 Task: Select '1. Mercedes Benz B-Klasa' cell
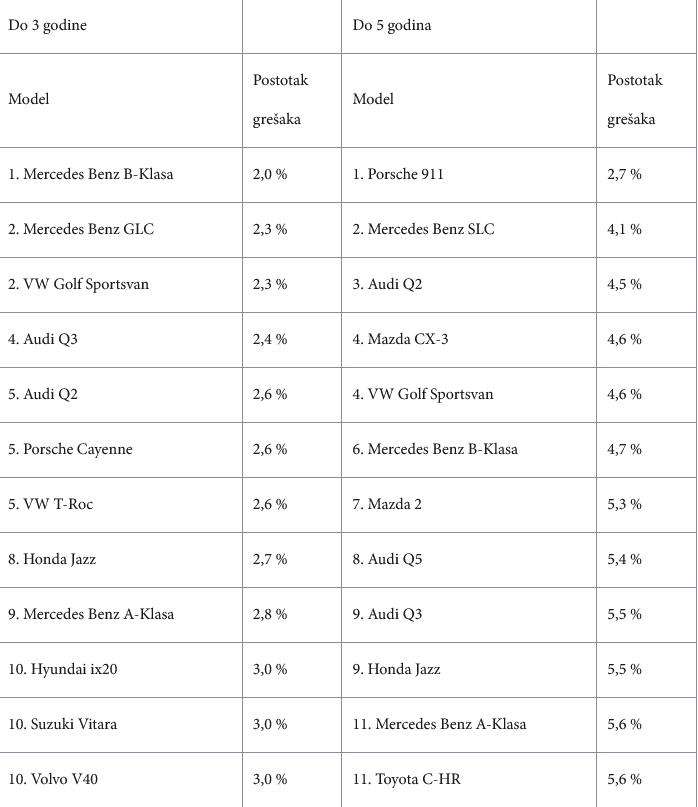91,174
